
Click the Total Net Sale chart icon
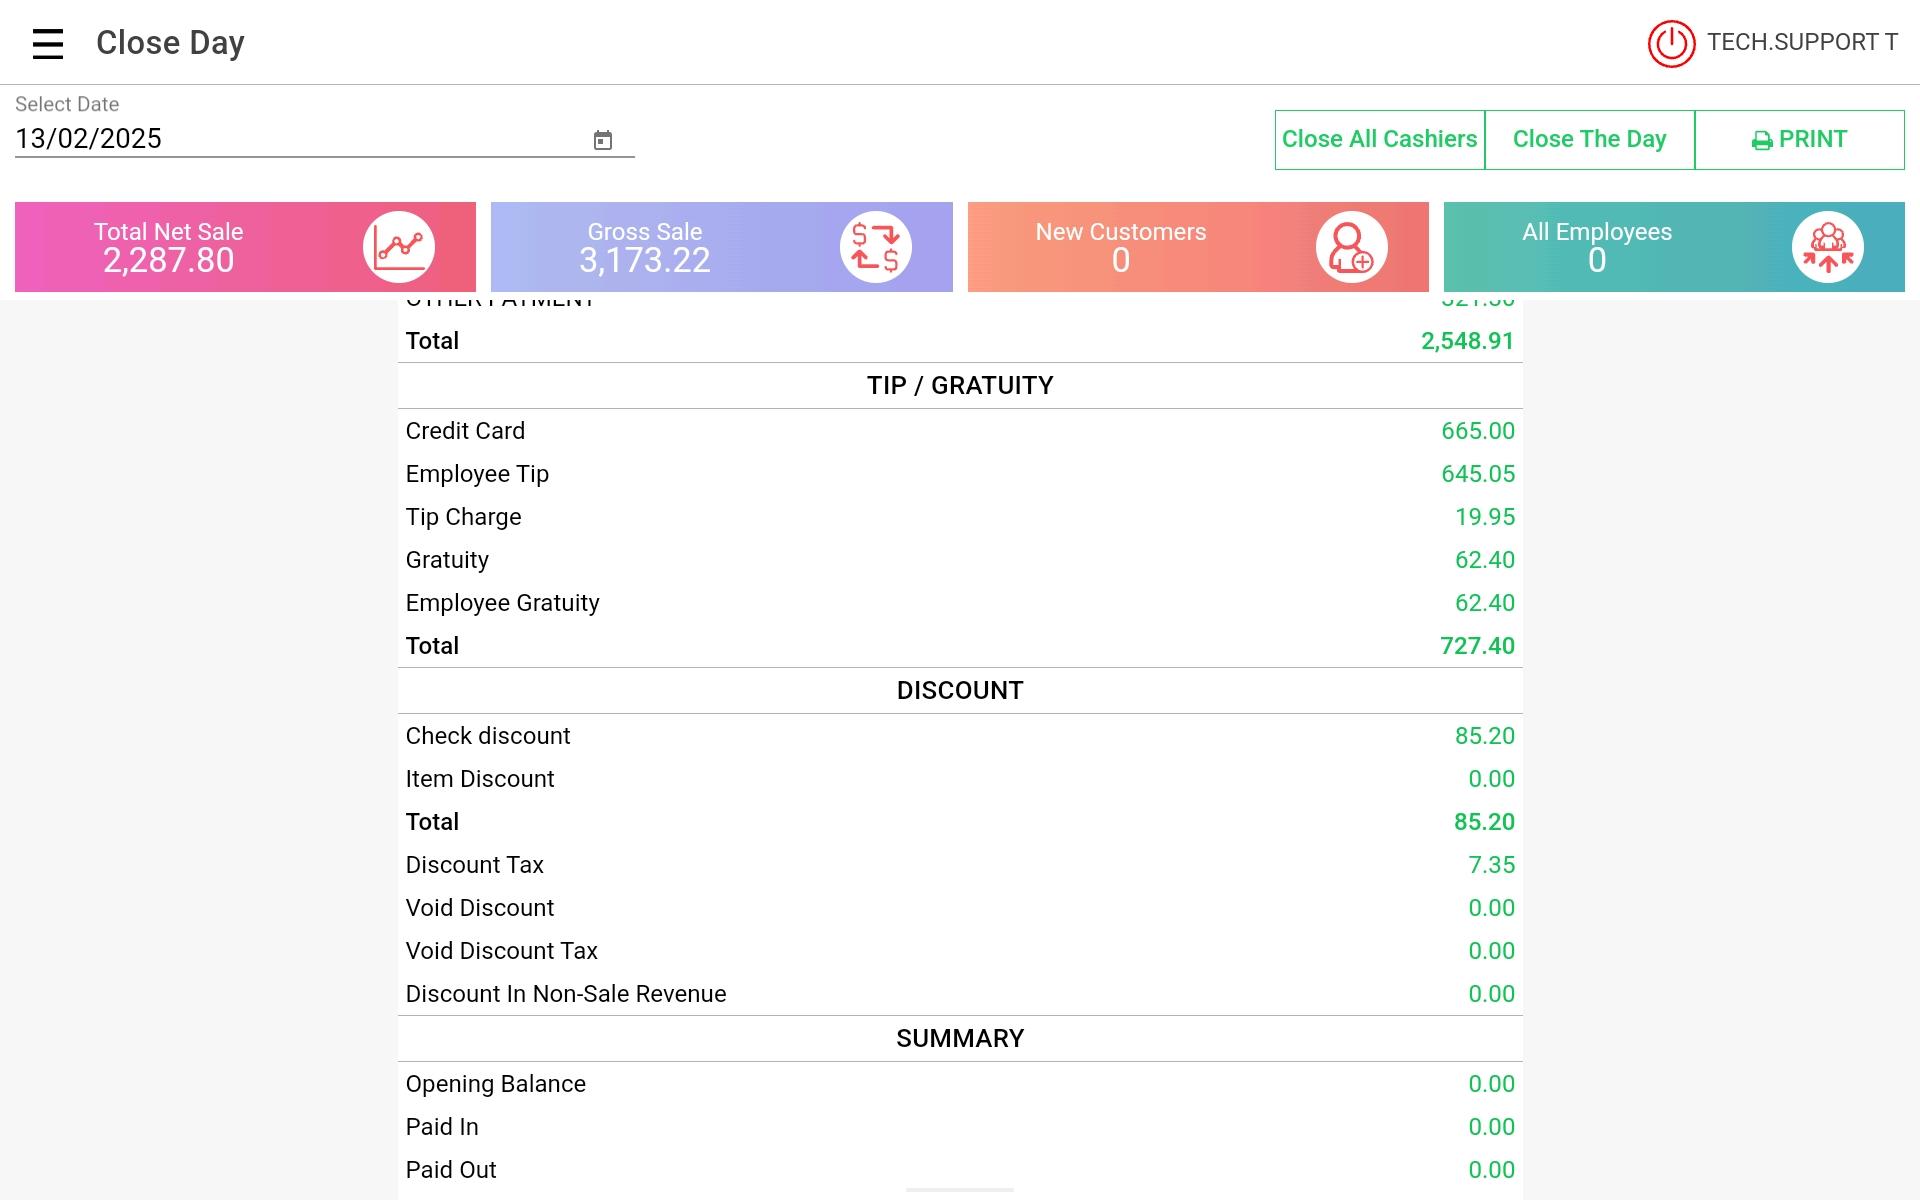click(x=399, y=247)
